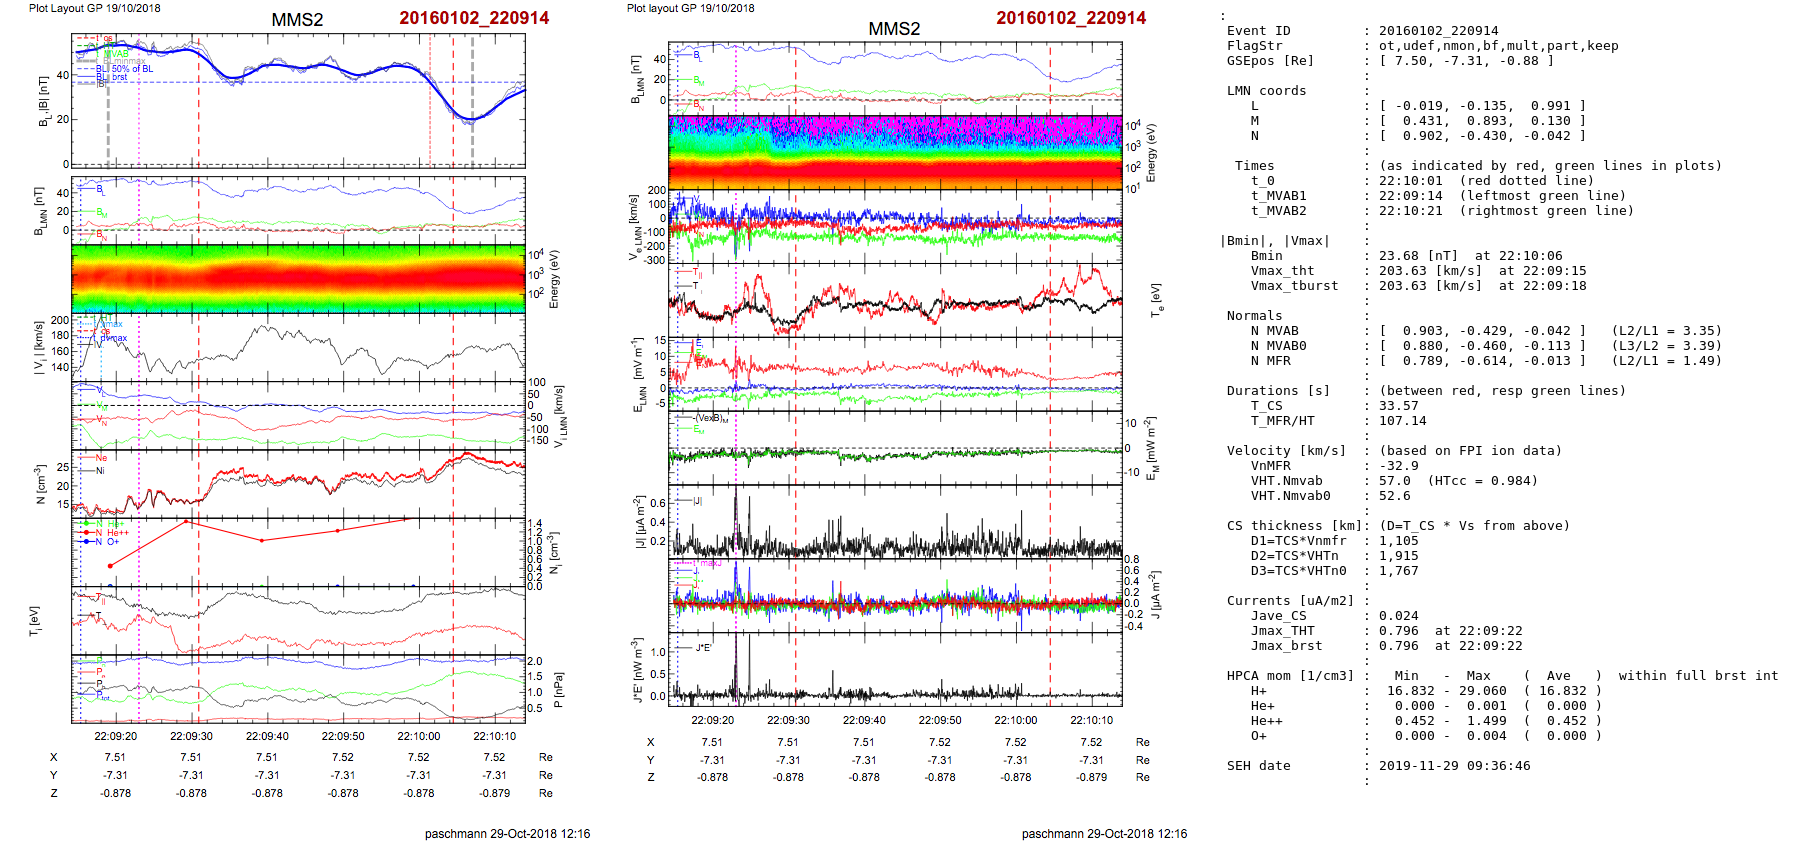Click the 'Plot layout GP 19/10/2018' lowercase-layout header
Screen dimensions: 1804x841
[x=690, y=8]
